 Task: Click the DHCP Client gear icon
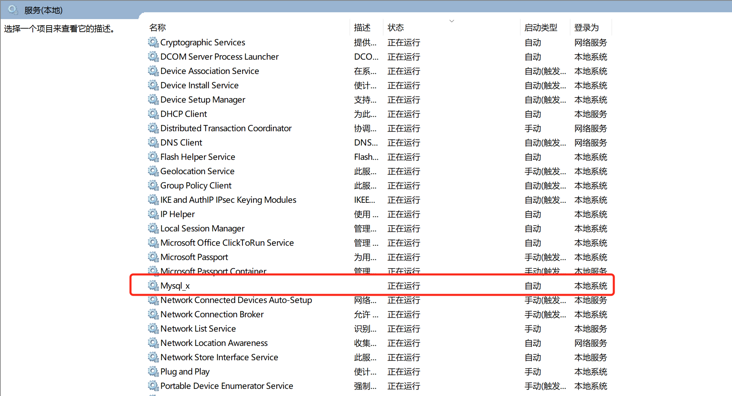tap(153, 114)
